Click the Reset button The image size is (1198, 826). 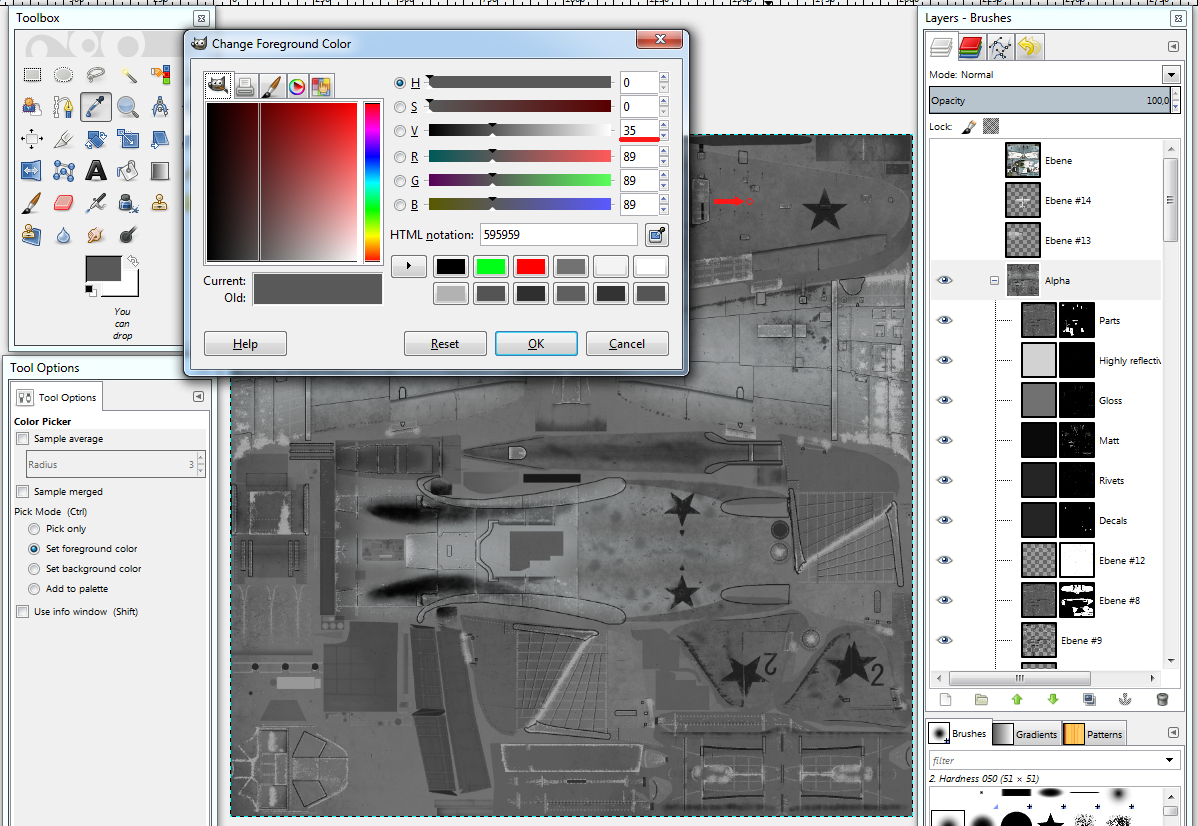[x=445, y=344]
